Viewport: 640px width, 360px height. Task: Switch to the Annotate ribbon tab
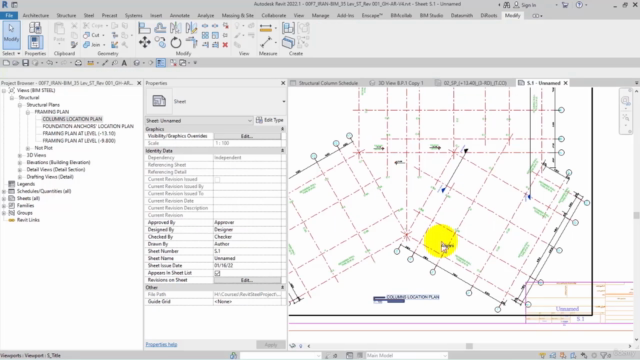(x=180, y=16)
